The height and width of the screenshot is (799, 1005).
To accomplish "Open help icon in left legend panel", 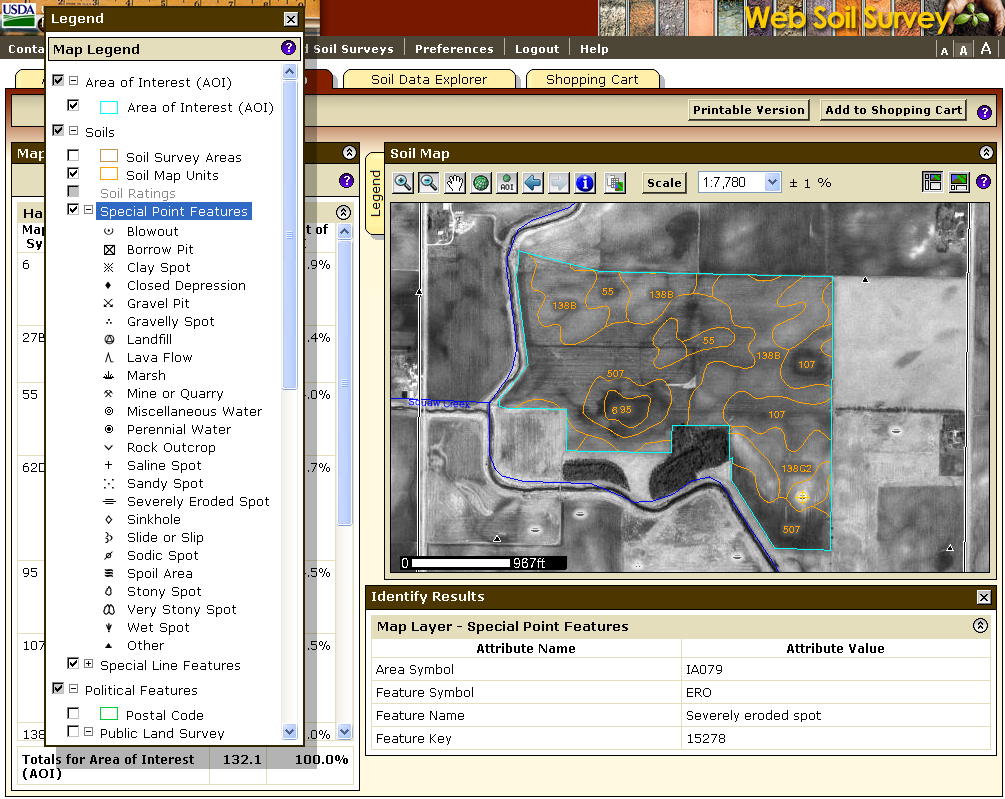I will coord(347,181).
